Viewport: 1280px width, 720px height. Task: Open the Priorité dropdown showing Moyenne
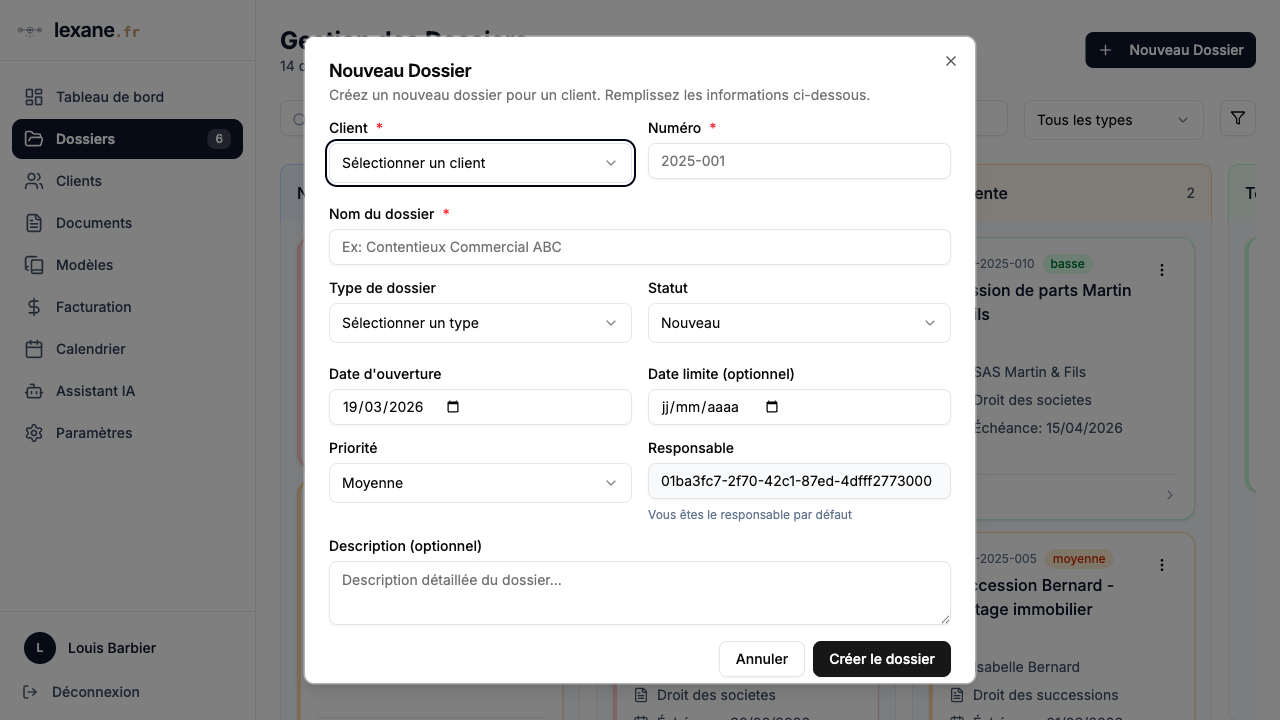pos(480,483)
